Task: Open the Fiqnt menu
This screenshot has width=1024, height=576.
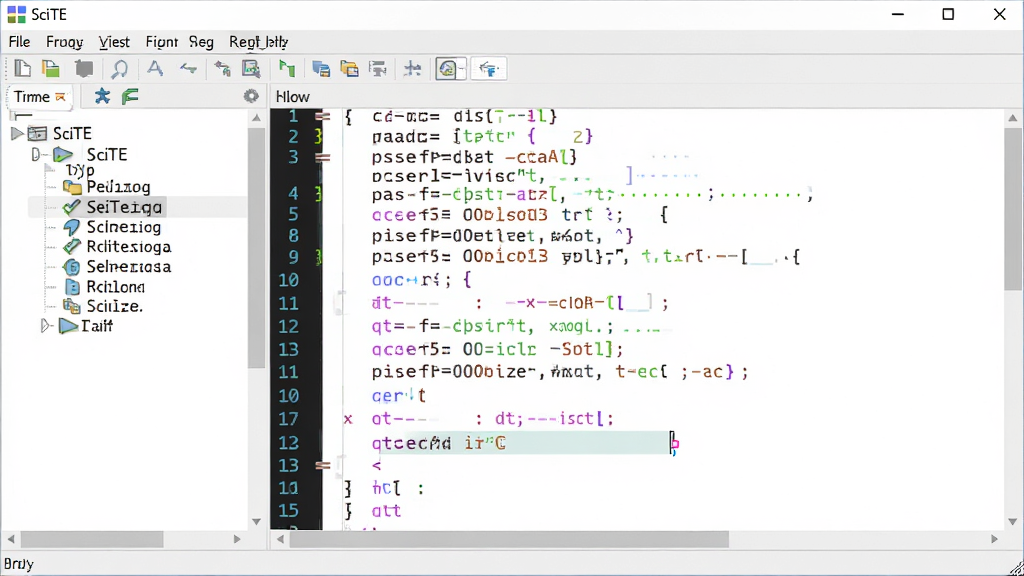Action: click(161, 42)
